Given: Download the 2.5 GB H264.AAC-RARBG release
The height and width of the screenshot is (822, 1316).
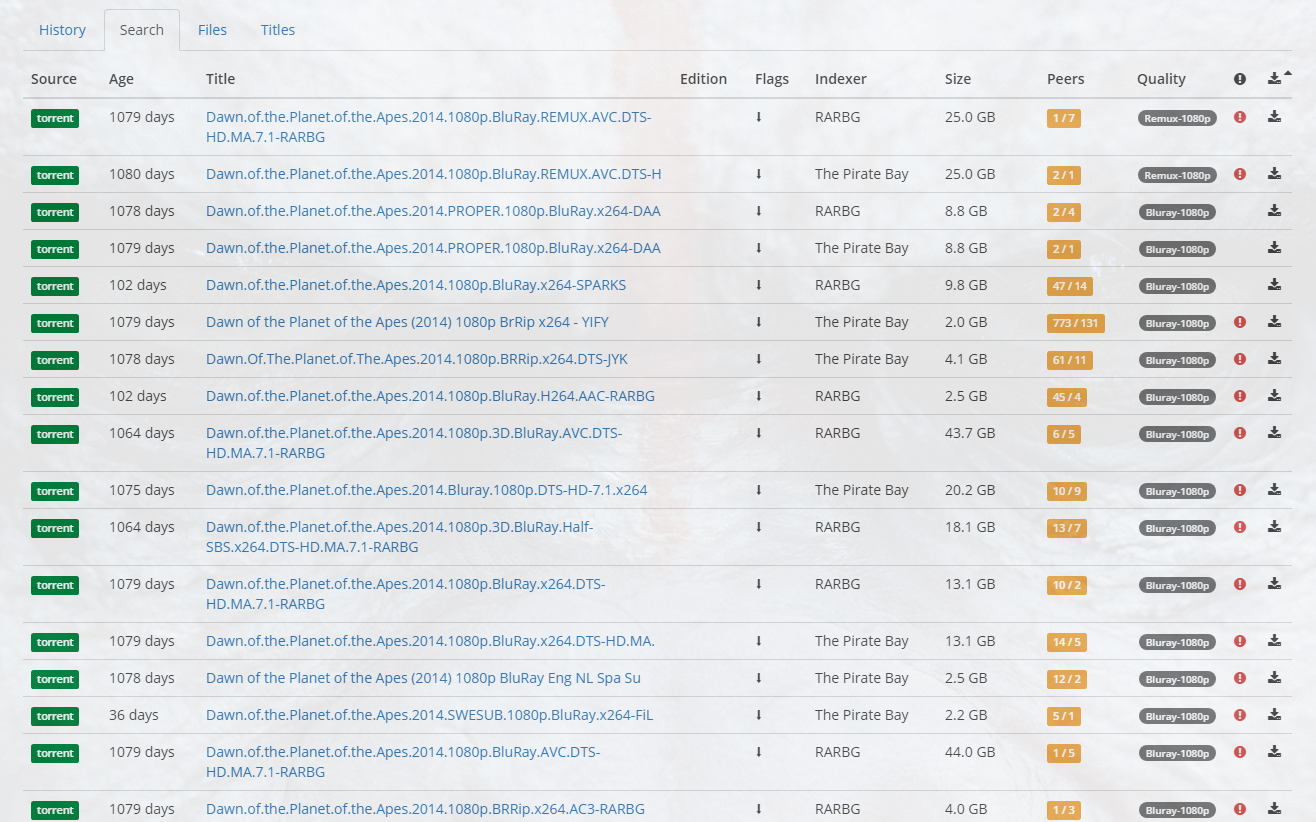Looking at the screenshot, I should coord(1274,396).
